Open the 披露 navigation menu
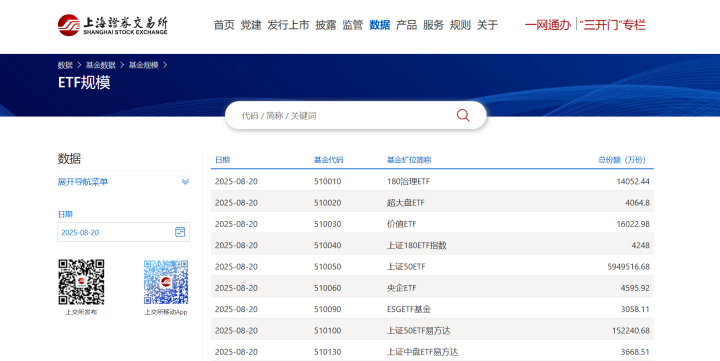This screenshot has height=361, width=720. [x=326, y=25]
